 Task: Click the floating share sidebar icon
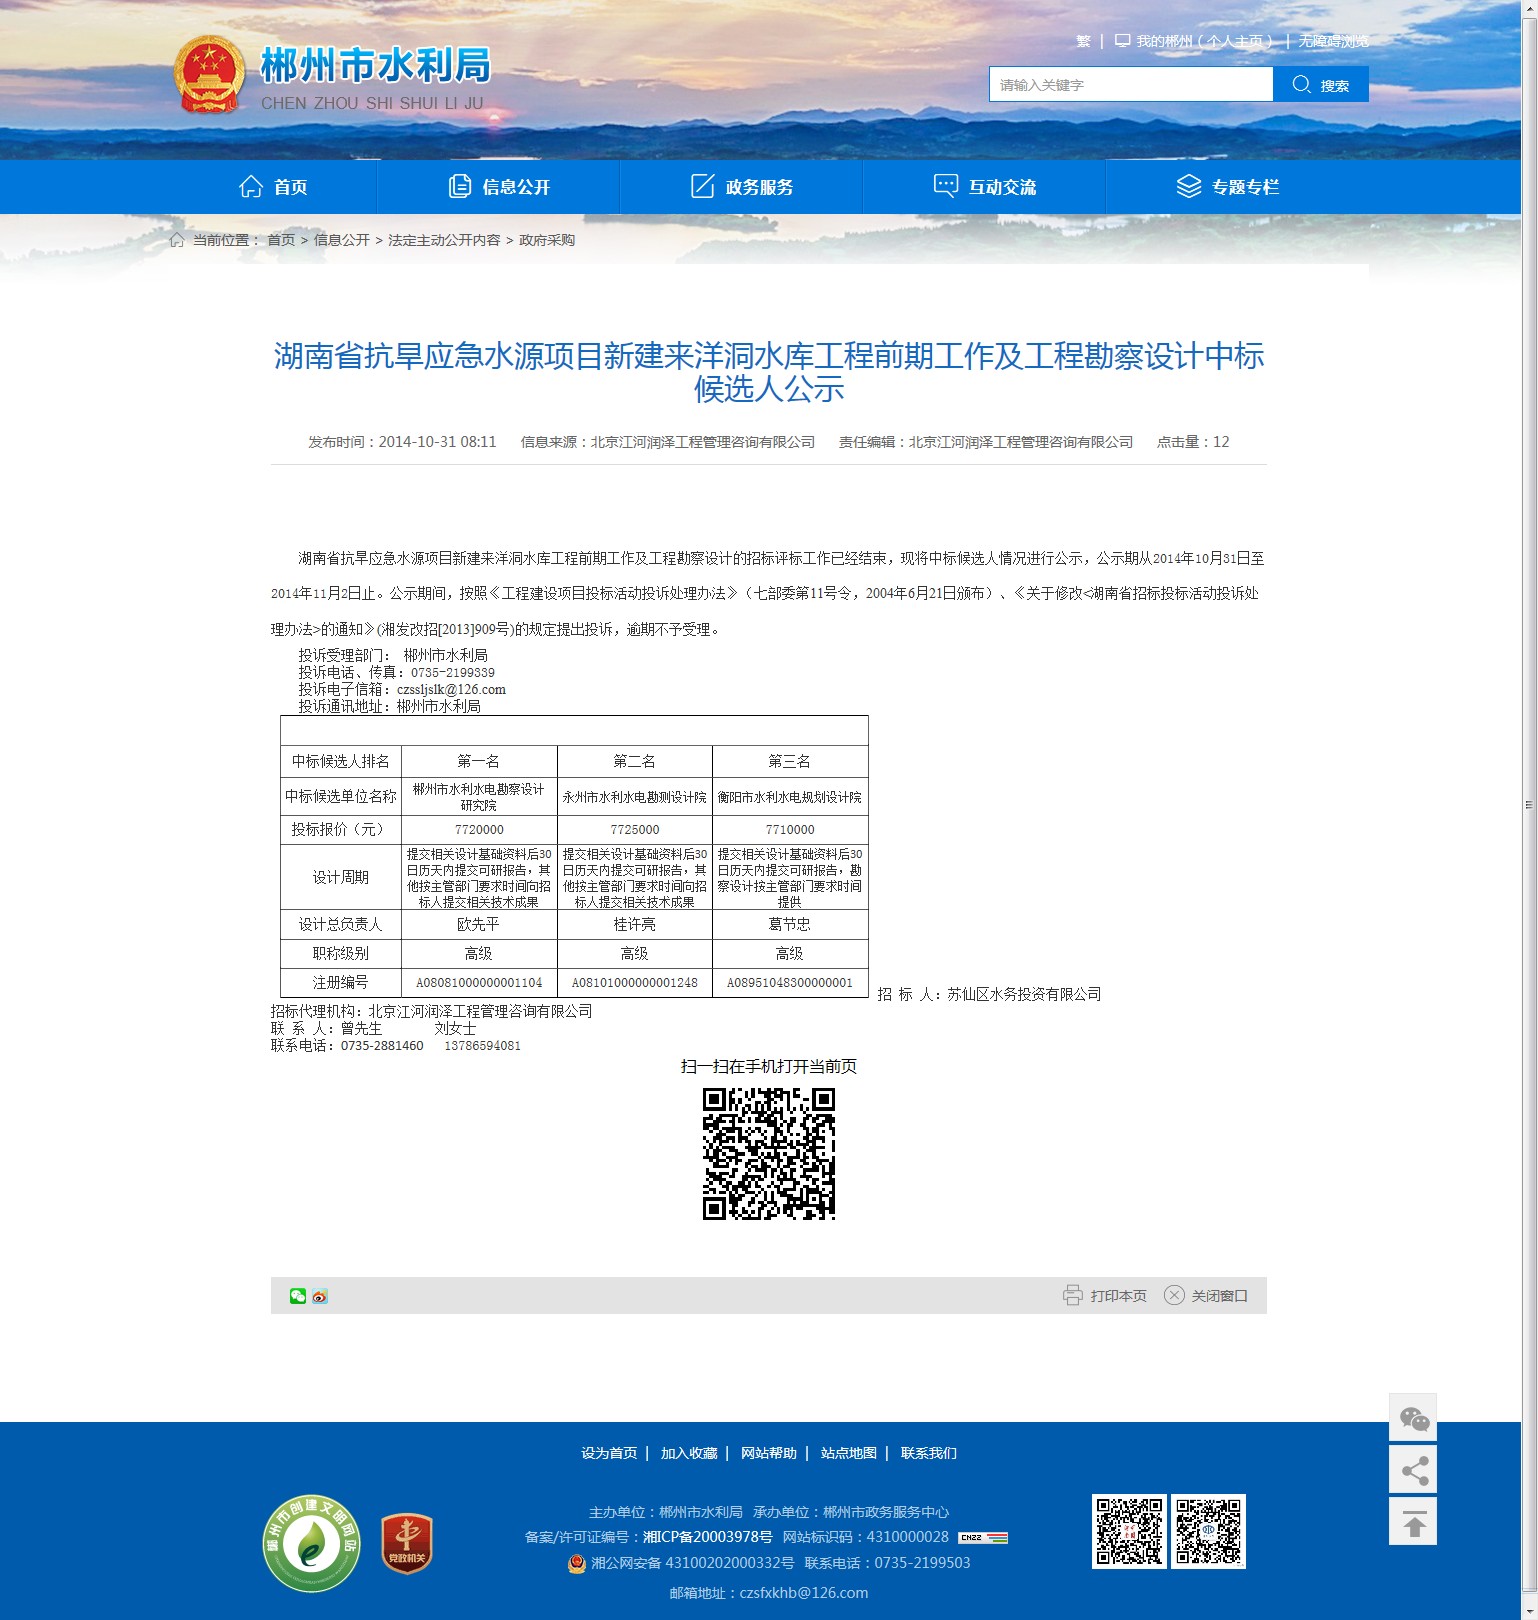pyautogui.click(x=1413, y=1470)
